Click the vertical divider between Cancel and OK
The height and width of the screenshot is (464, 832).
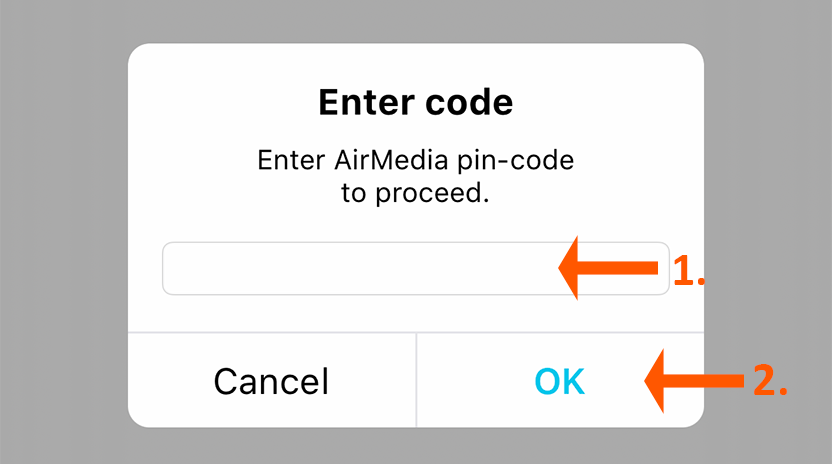[416, 380]
